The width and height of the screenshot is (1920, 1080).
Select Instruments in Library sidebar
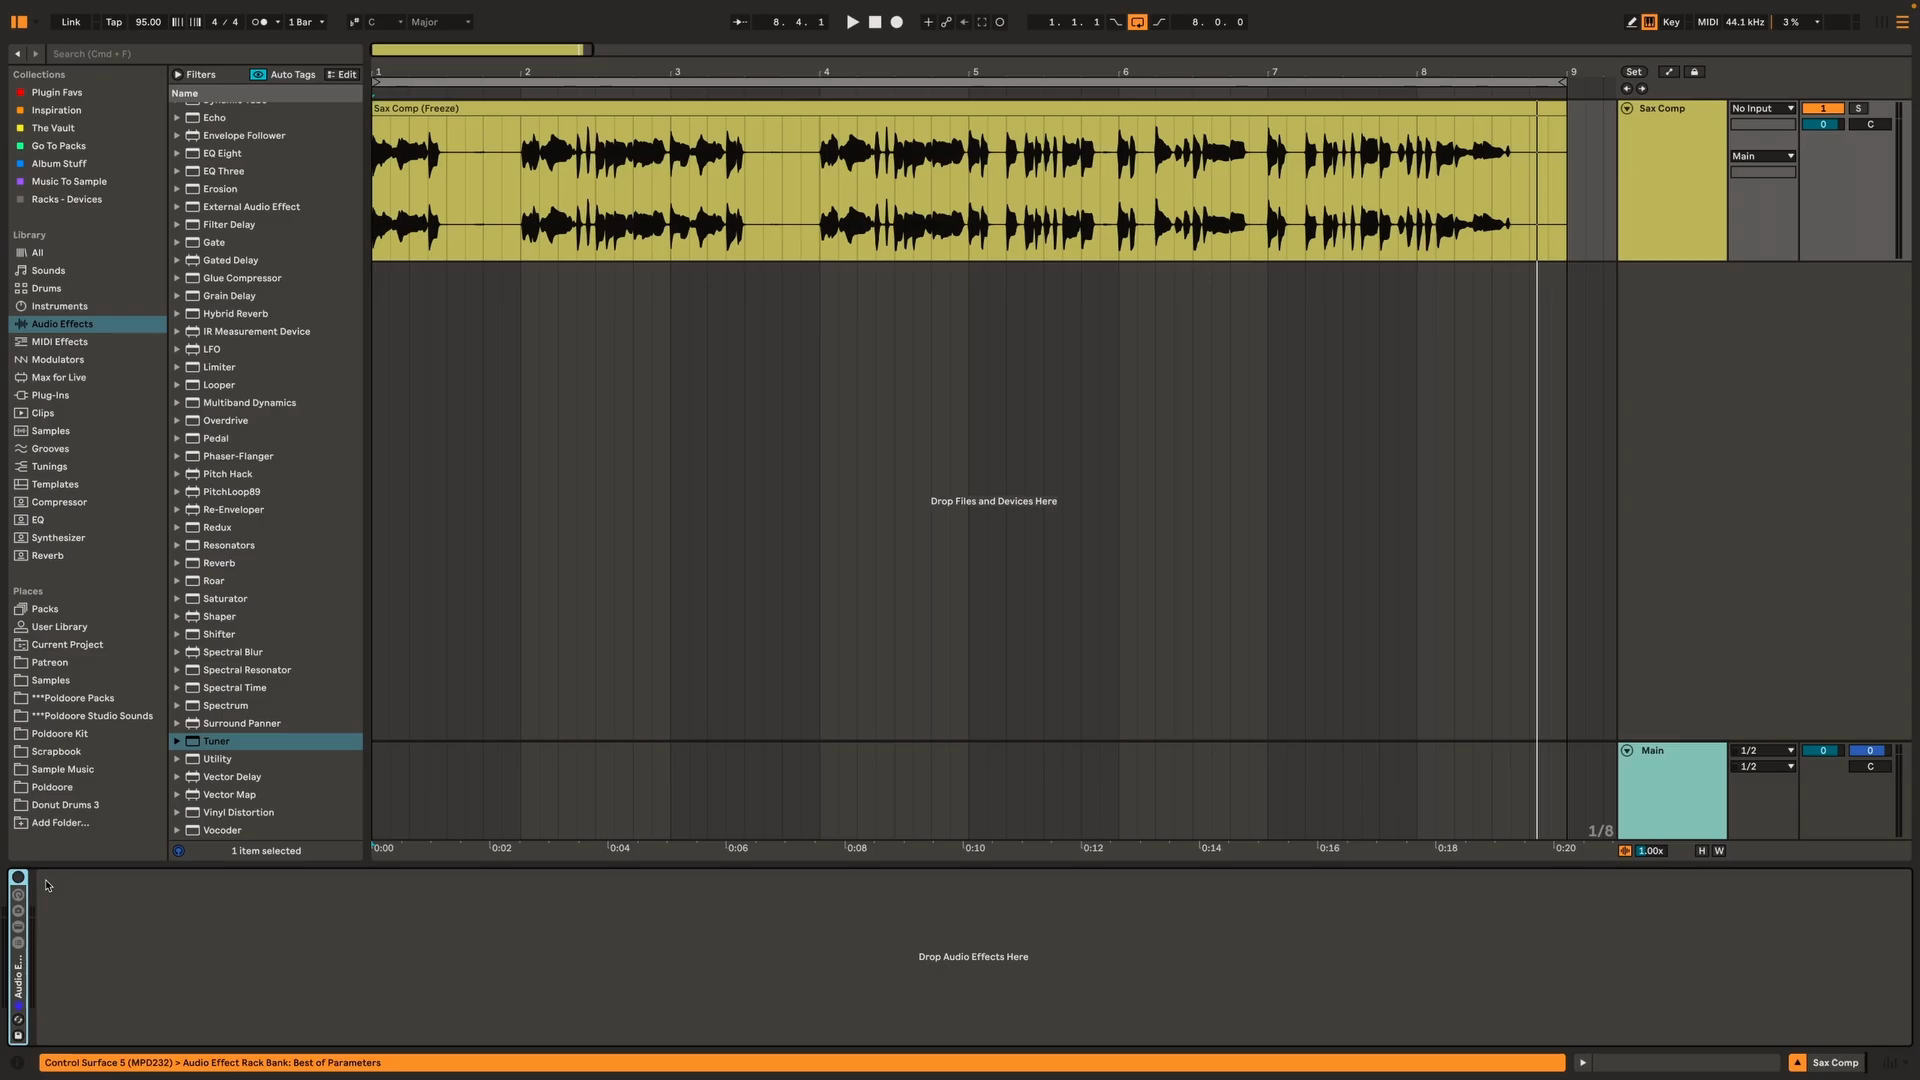(59, 306)
